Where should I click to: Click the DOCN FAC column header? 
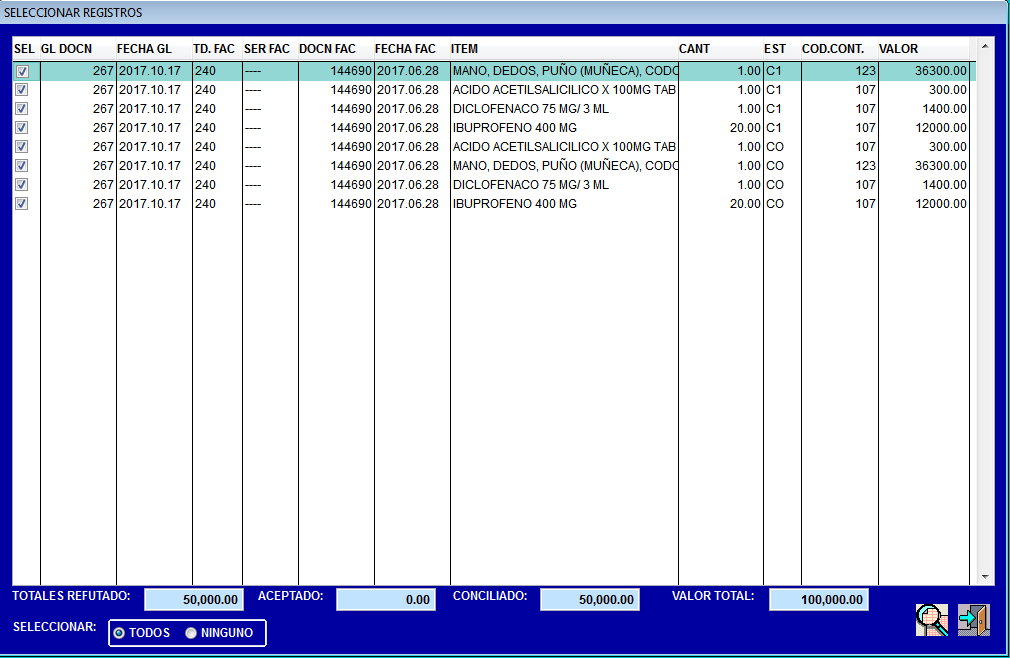coord(336,49)
